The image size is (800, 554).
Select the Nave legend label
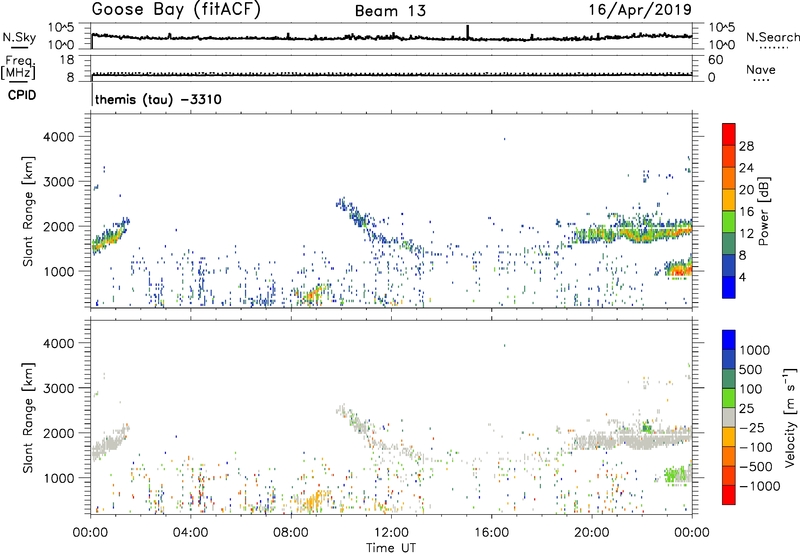point(761,69)
